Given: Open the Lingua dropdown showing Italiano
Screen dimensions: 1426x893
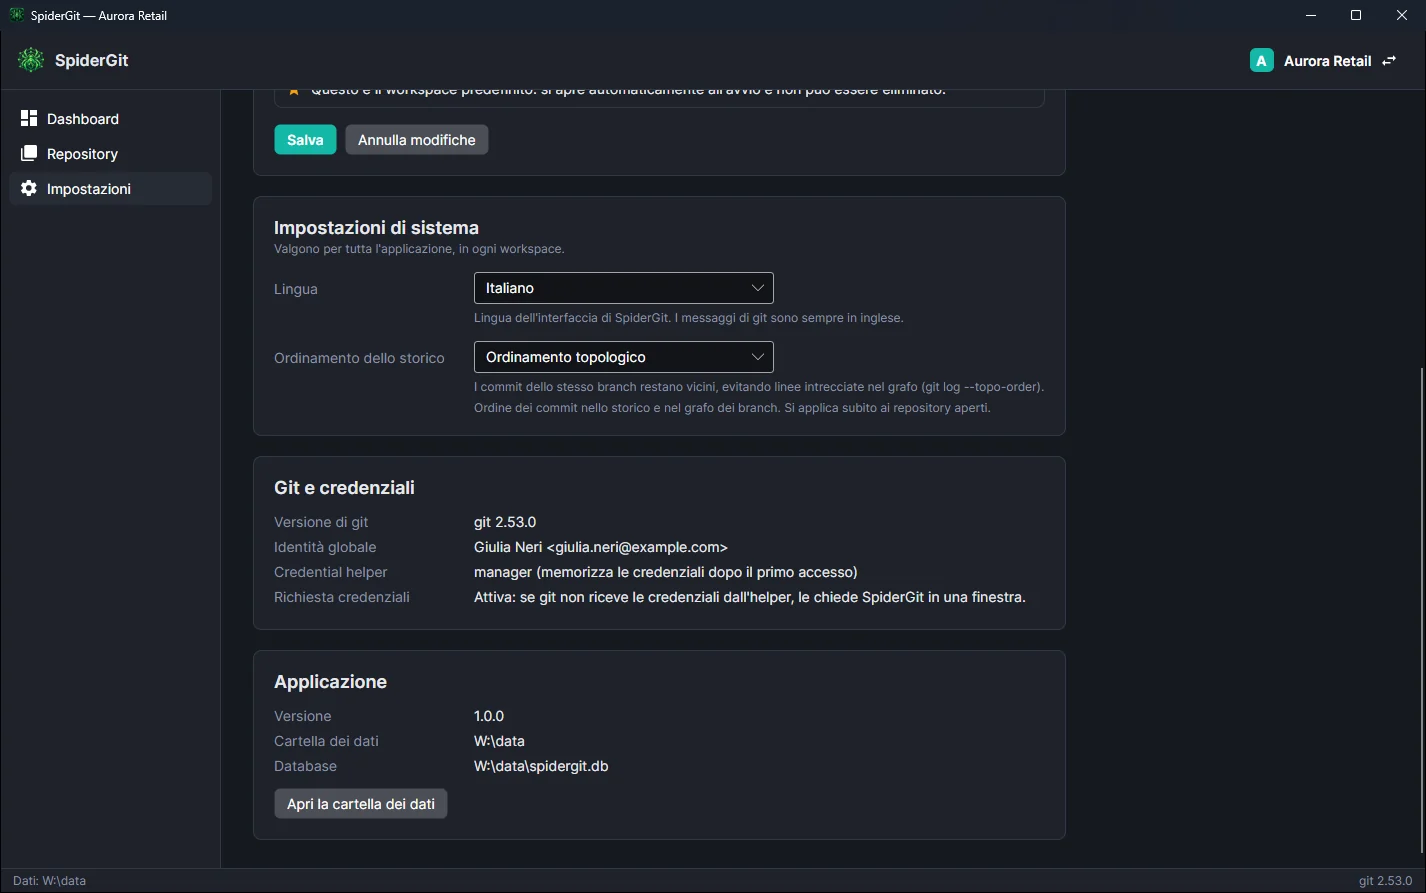Looking at the screenshot, I should click(x=624, y=288).
